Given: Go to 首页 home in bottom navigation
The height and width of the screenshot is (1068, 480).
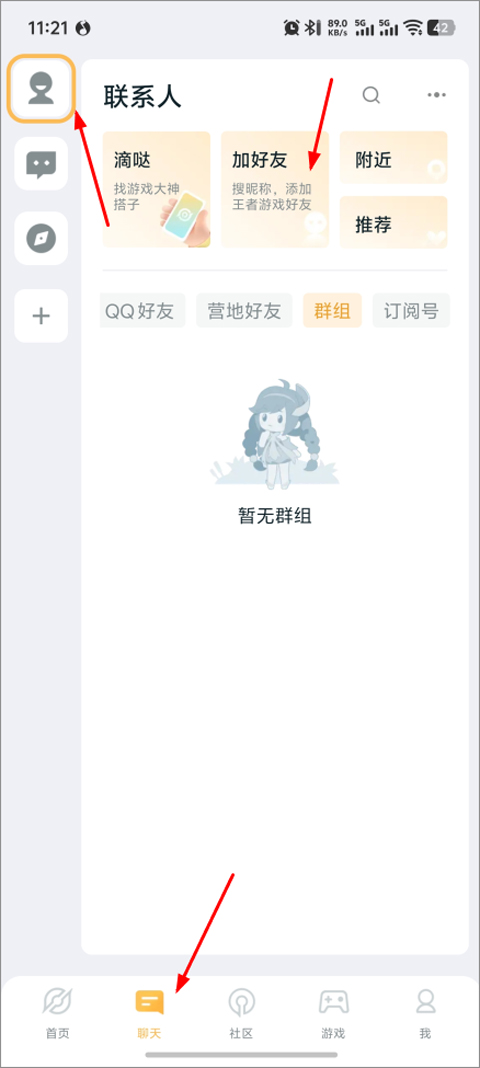Looking at the screenshot, I should pos(57,1014).
